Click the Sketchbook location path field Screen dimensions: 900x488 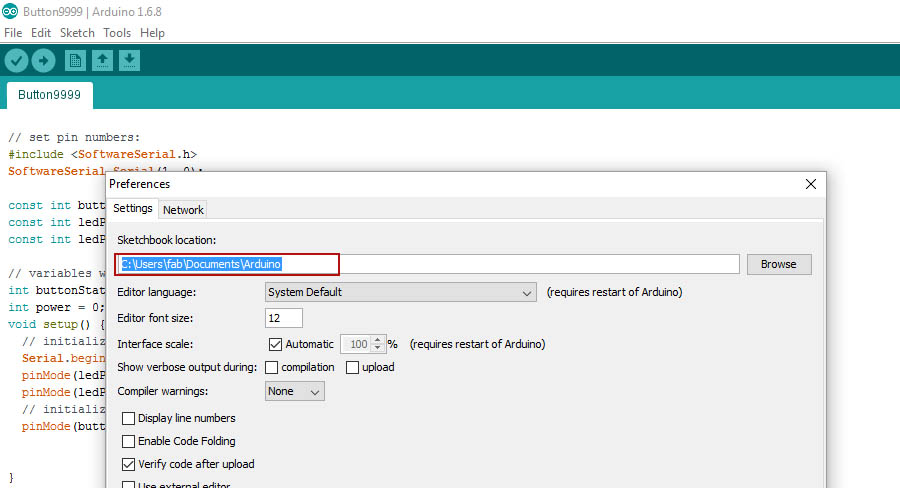click(x=427, y=264)
